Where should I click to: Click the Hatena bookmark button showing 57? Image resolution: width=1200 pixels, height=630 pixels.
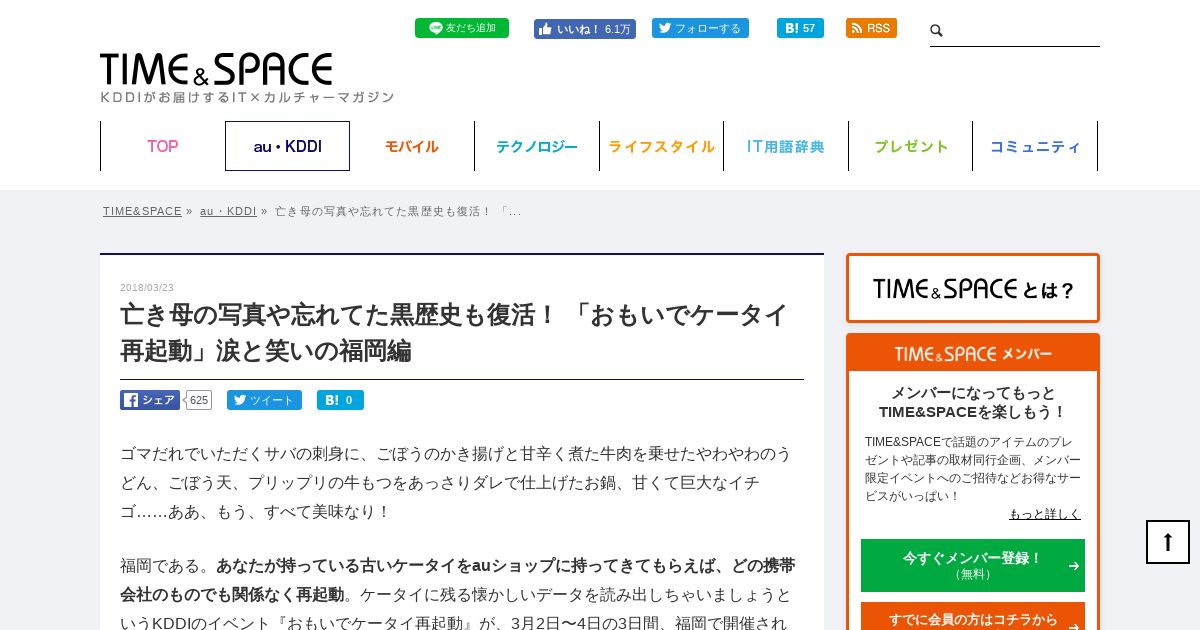800,28
